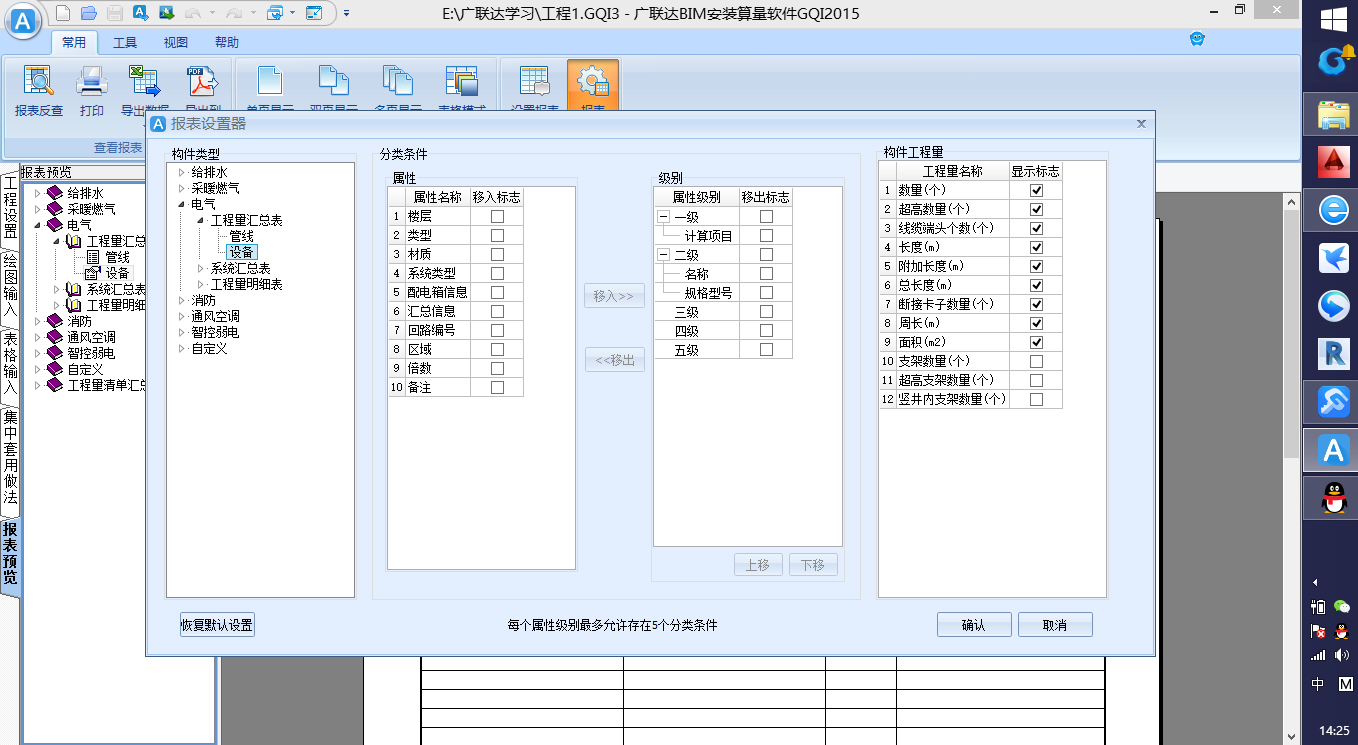Click the <<移出 button
The image size is (1358, 745).
click(x=614, y=360)
